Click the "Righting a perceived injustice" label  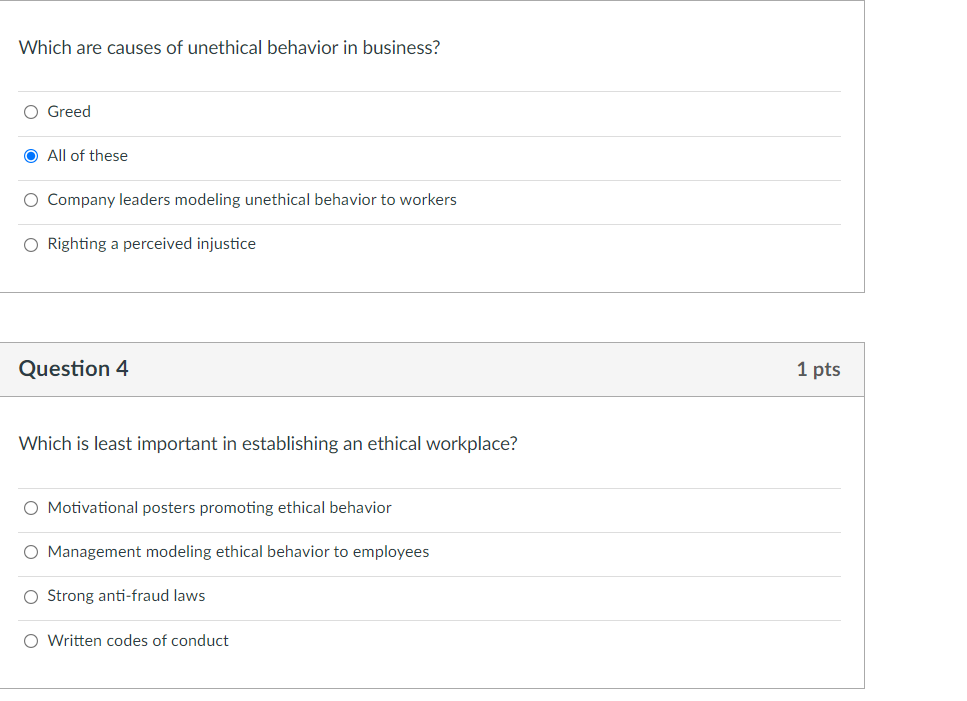point(151,243)
